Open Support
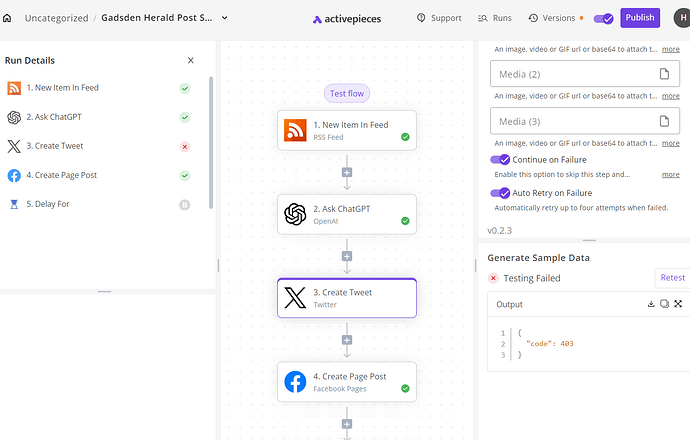Image resolution: width=690 pixels, height=440 pixels. pos(439,18)
